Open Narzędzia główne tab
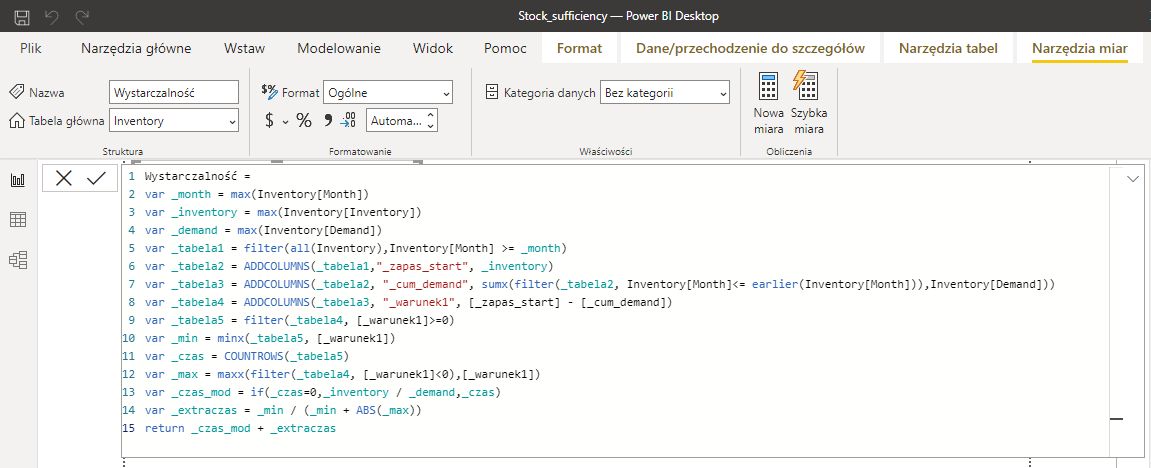Image resolution: width=1151 pixels, height=468 pixels. (x=136, y=48)
